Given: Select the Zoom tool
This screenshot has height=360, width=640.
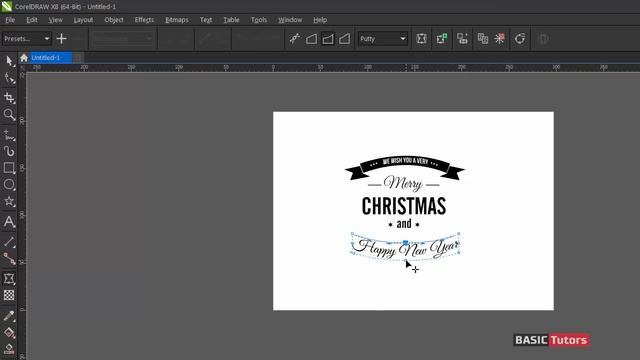Looking at the screenshot, I should (x=9, y=115).
